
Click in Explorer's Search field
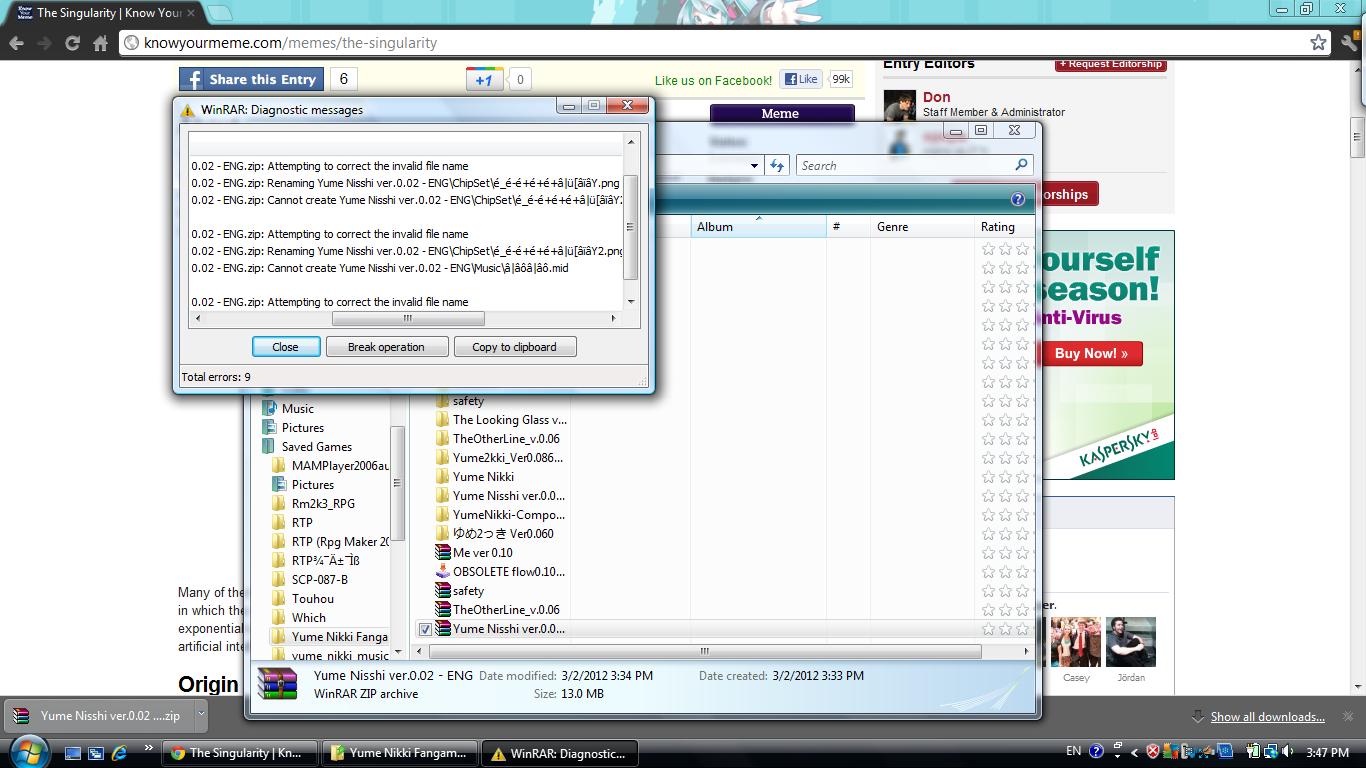coord(905,165)
